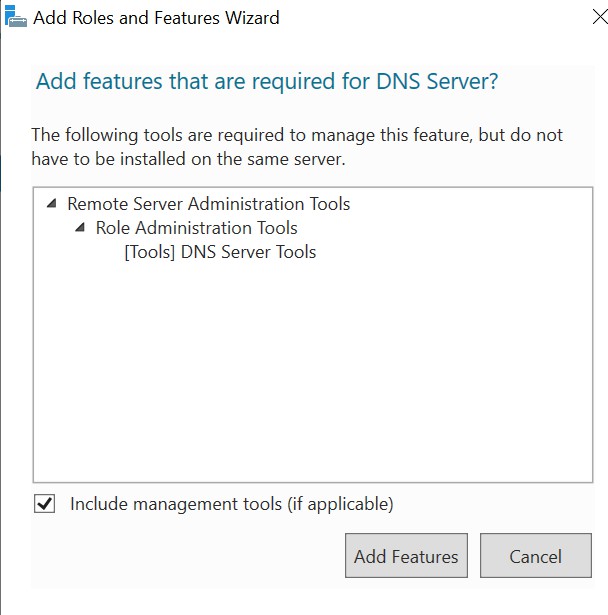Click the wizard icon in the title bar
Image resolution: width=608 pixels, height=615 pixels.
point(16,16)
